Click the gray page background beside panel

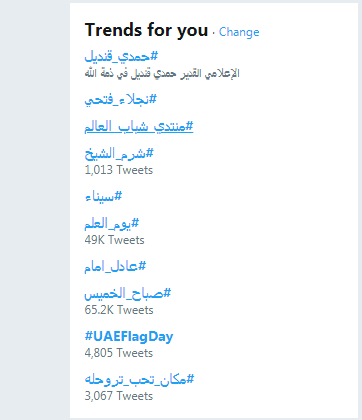33,210
